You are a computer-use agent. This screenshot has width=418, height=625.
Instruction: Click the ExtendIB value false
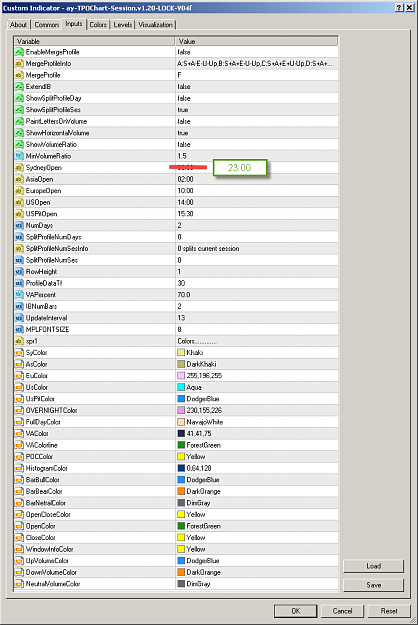pos(184,86)
